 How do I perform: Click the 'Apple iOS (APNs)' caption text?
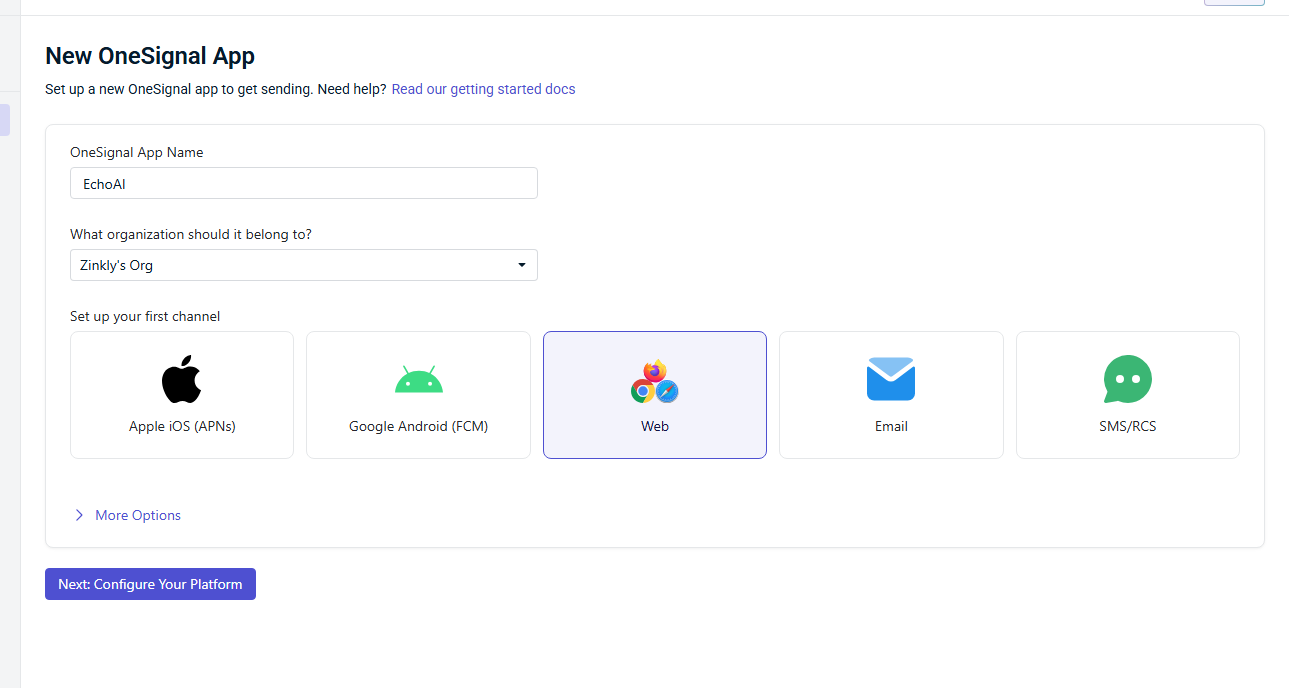tap(182, 426)
